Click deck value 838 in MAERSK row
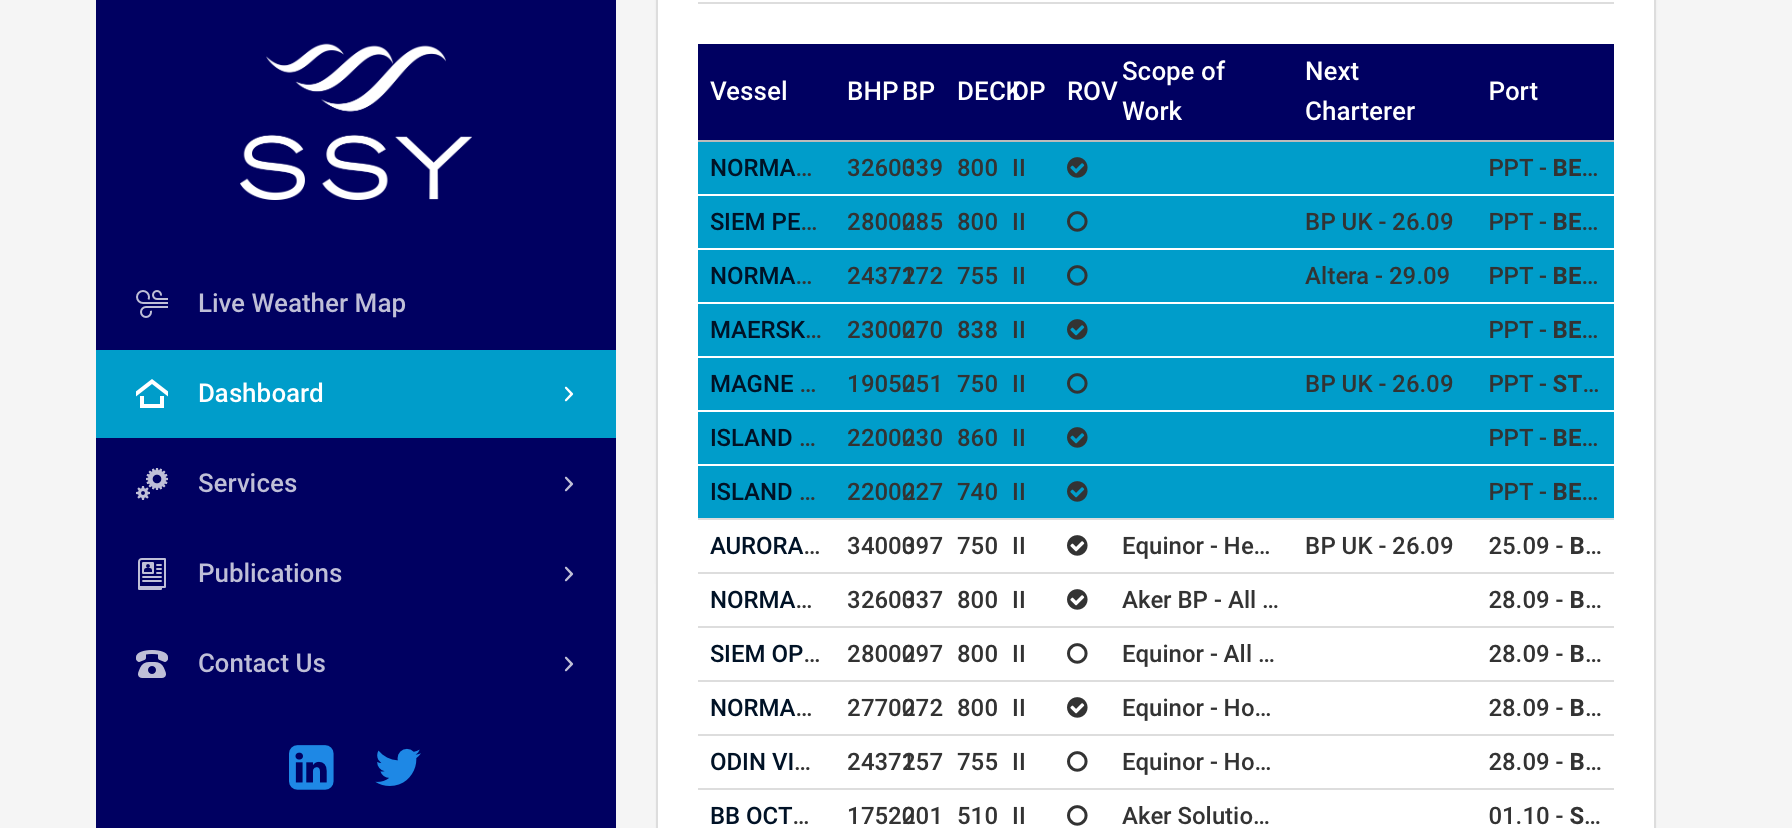Viewport: 1792px width, 828px height. (977, 330)
